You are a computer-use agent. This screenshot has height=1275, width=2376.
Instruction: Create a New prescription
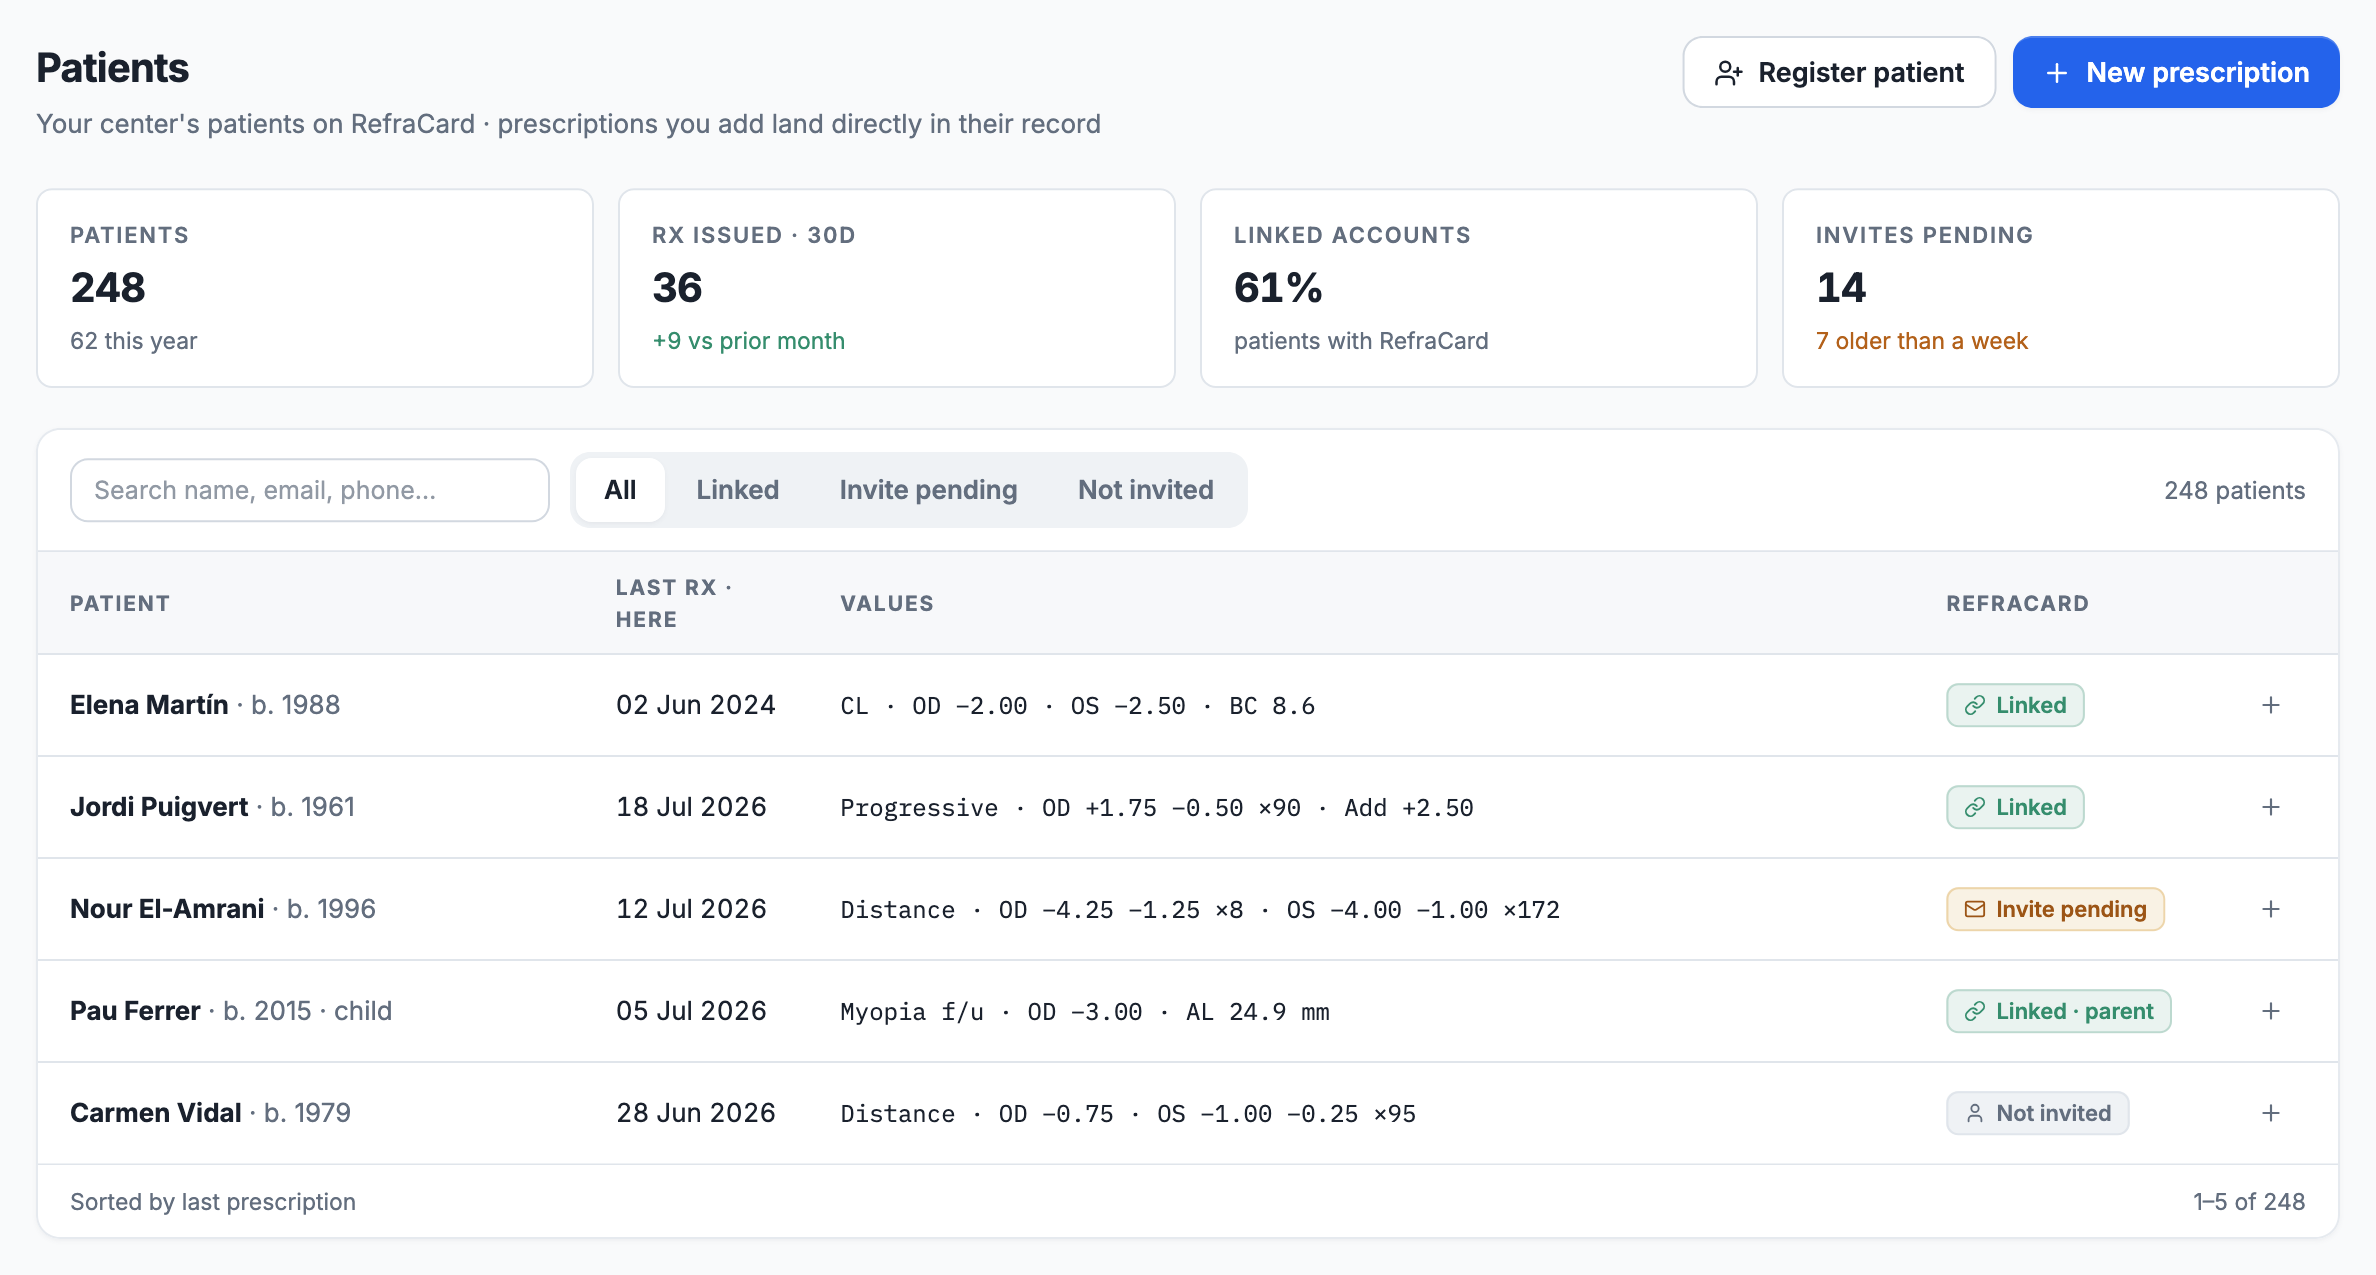tap(2176, 72)
